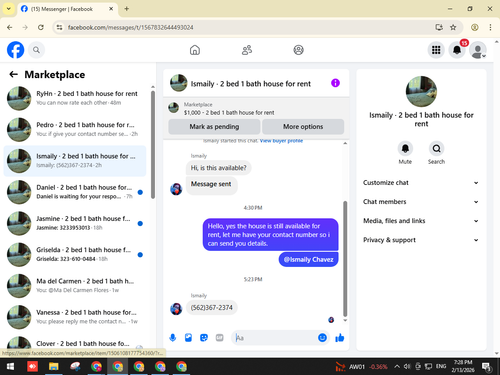Open the nine-dot Menu grid icon

(x=436, y=50)
